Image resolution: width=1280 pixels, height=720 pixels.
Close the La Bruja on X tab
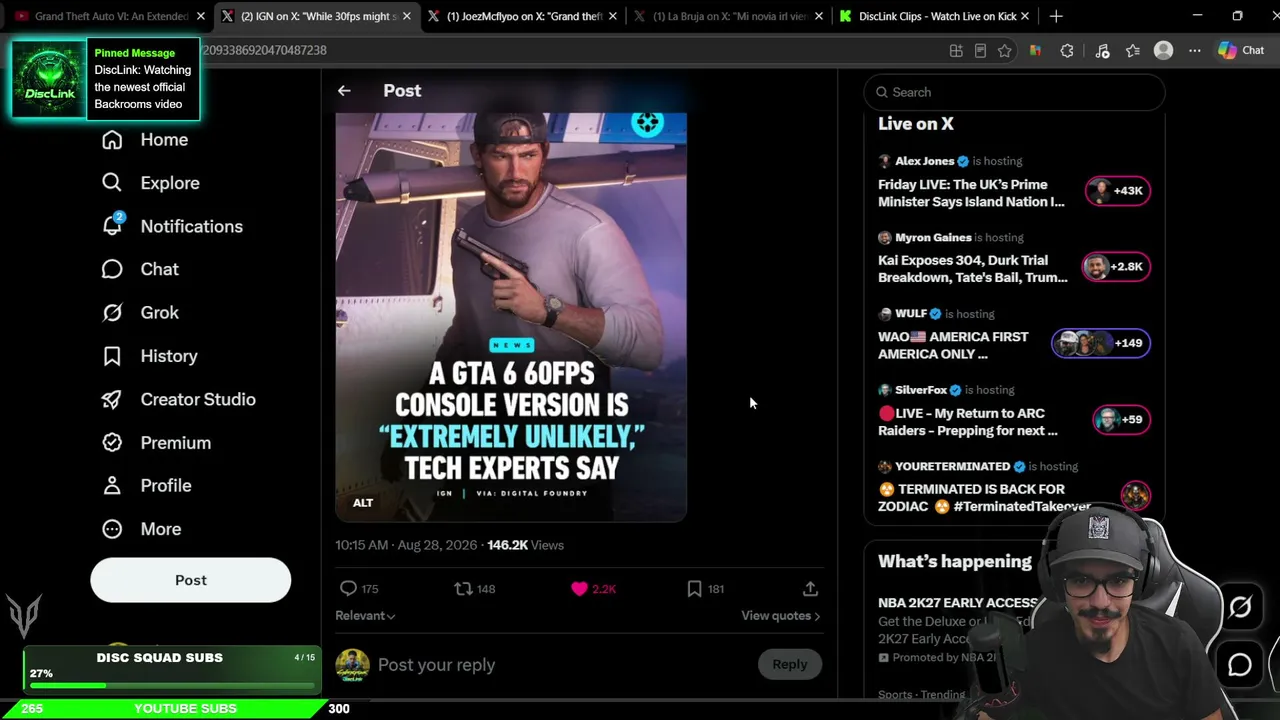click(819, 16)
